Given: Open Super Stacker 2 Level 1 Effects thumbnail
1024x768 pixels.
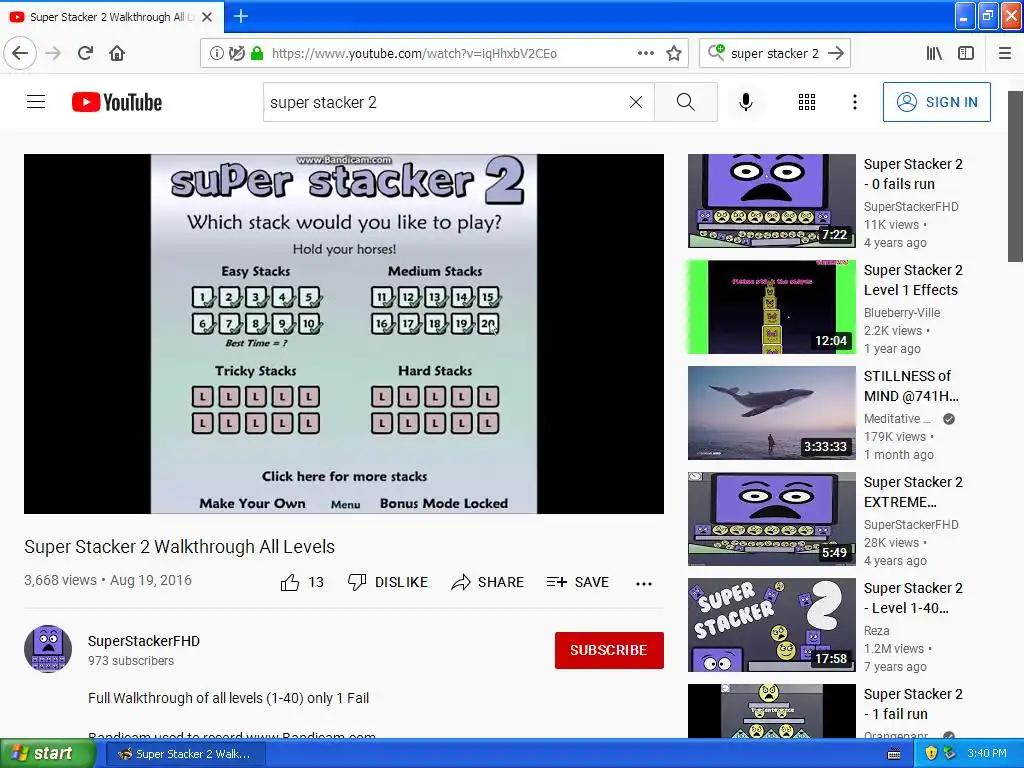Looking at the screenshot, I should pos(771,307).
